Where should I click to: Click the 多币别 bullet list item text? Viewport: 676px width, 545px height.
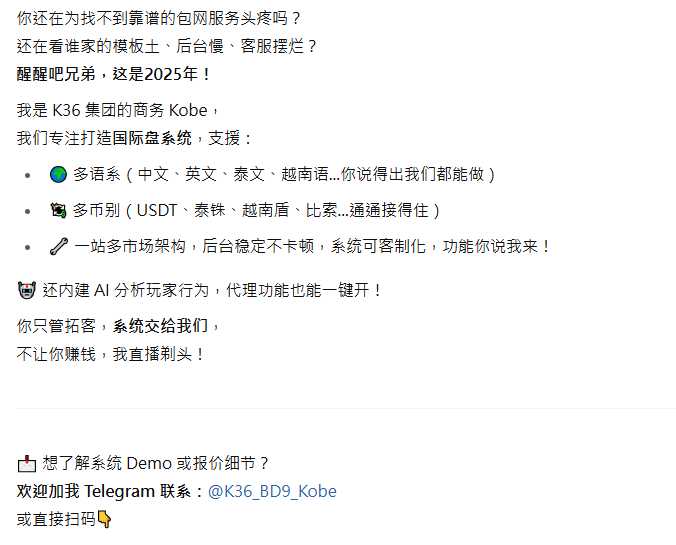pyautogui.click(x=256, y=210)
